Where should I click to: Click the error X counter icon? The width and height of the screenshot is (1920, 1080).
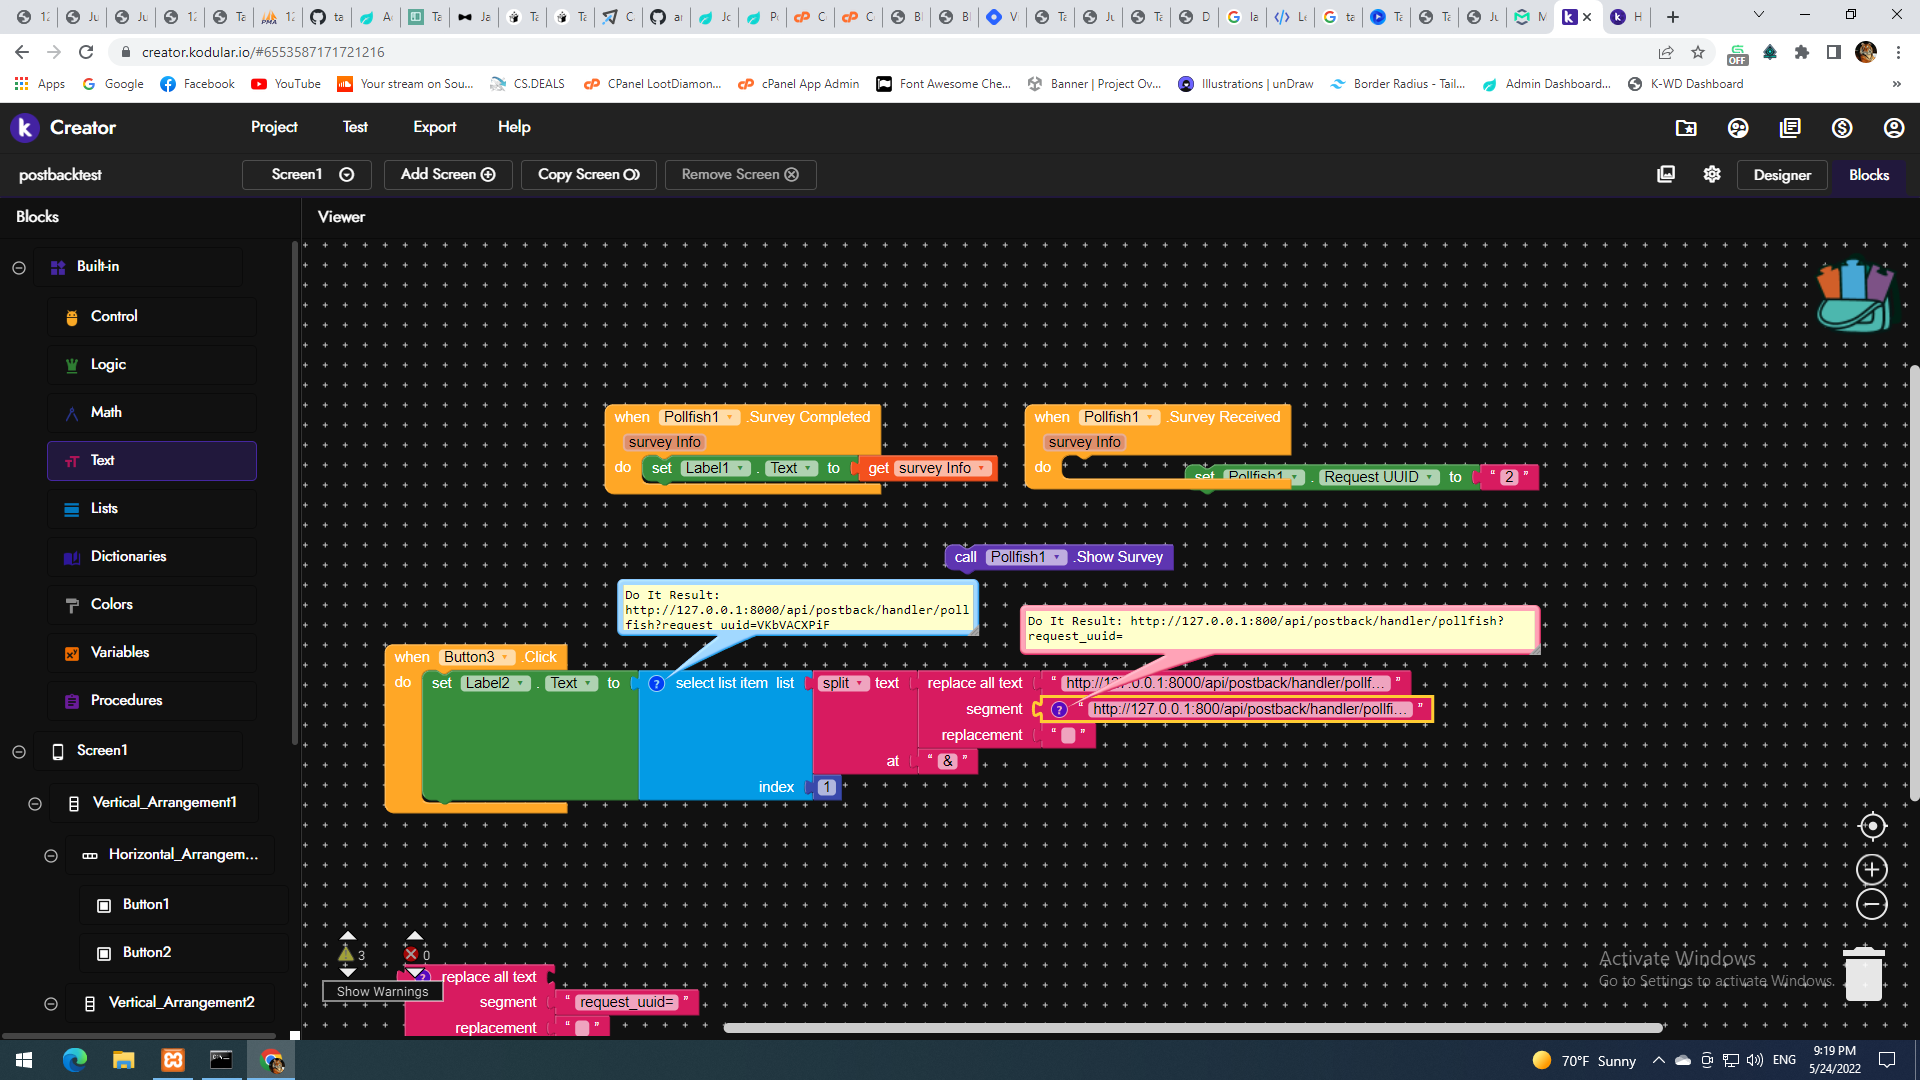click(411, 954)
